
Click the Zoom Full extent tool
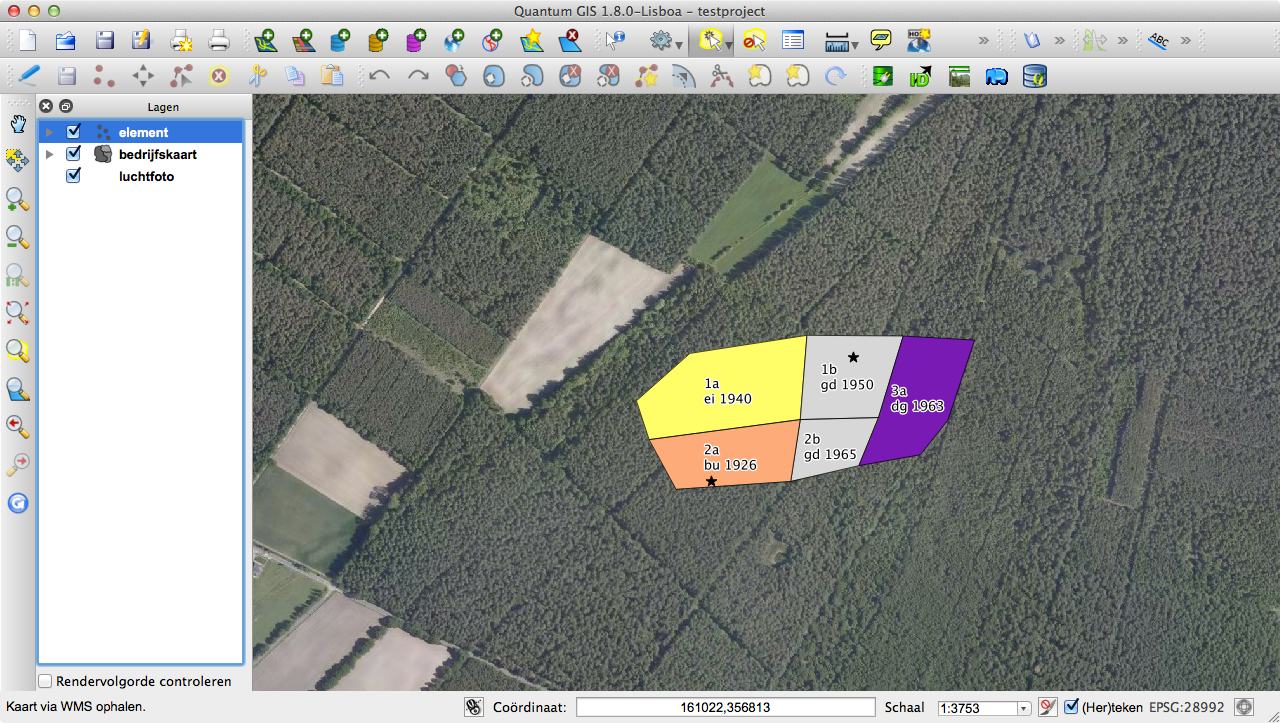pyautogui.click(x=17, y=313)
